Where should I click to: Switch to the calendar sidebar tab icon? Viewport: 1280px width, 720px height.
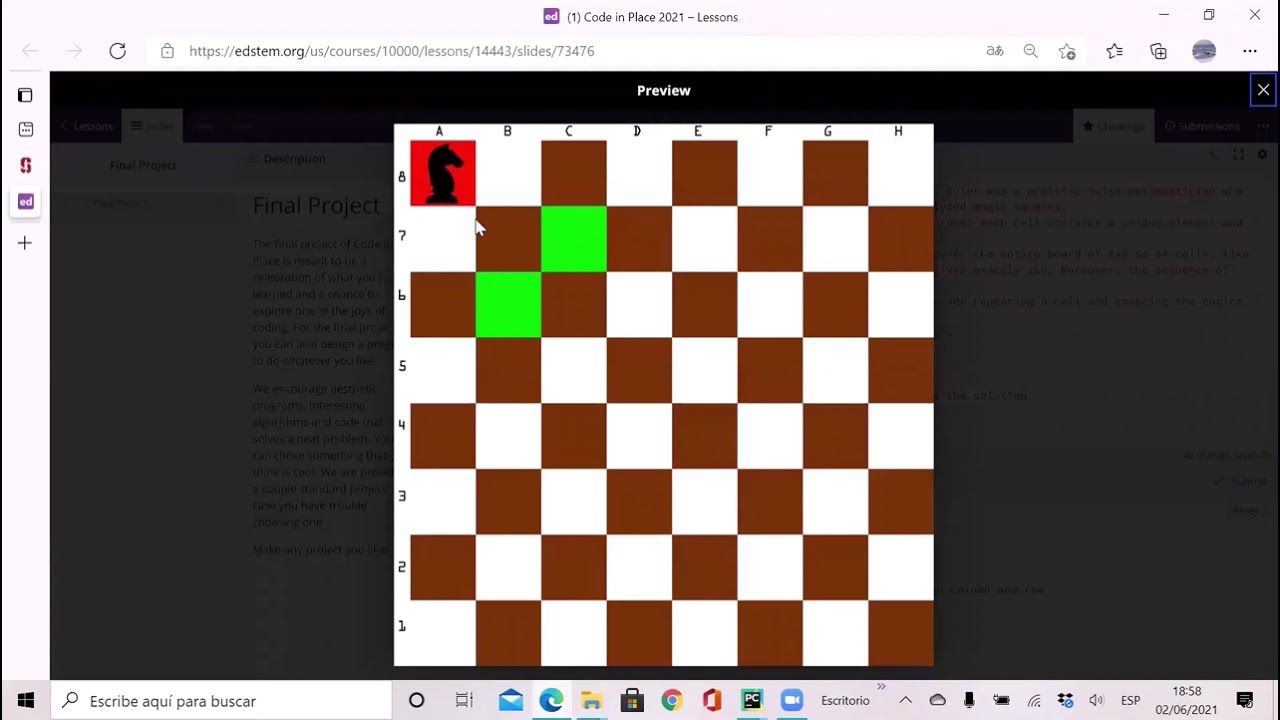tap(25, 129)
